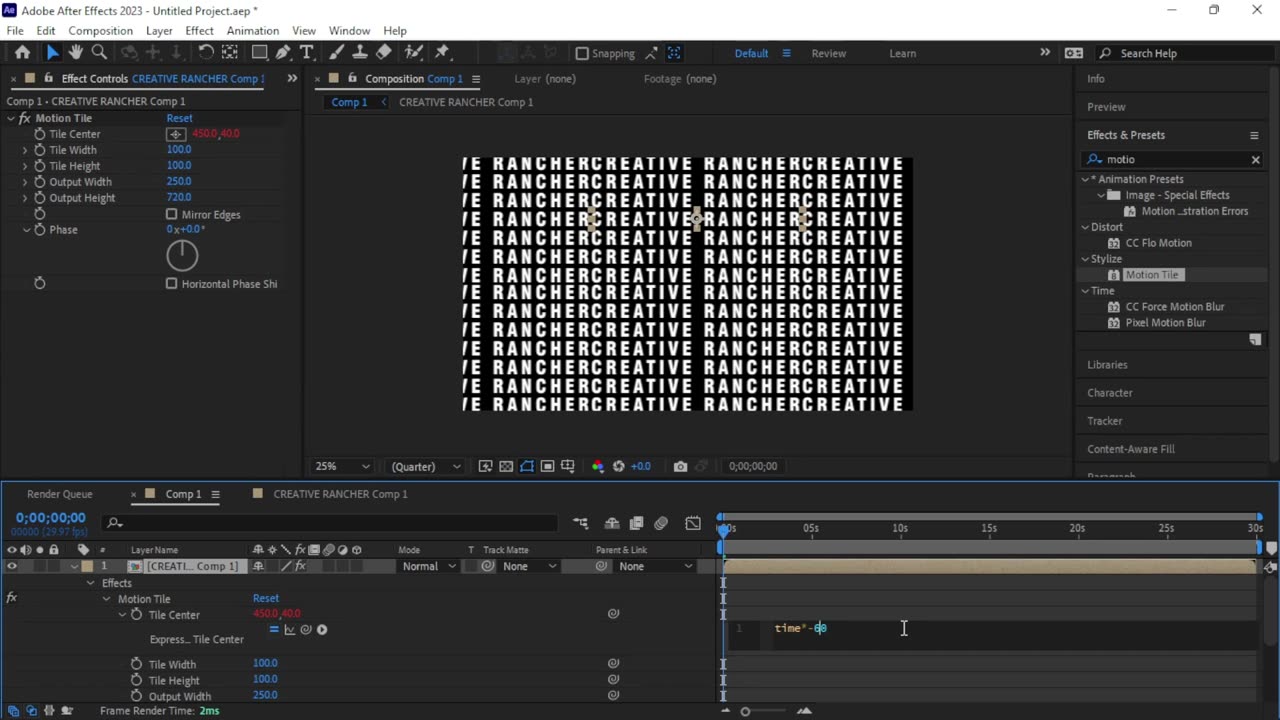Switch to the Review workspace
The image size is (1280, 720).
coord(828,54)
